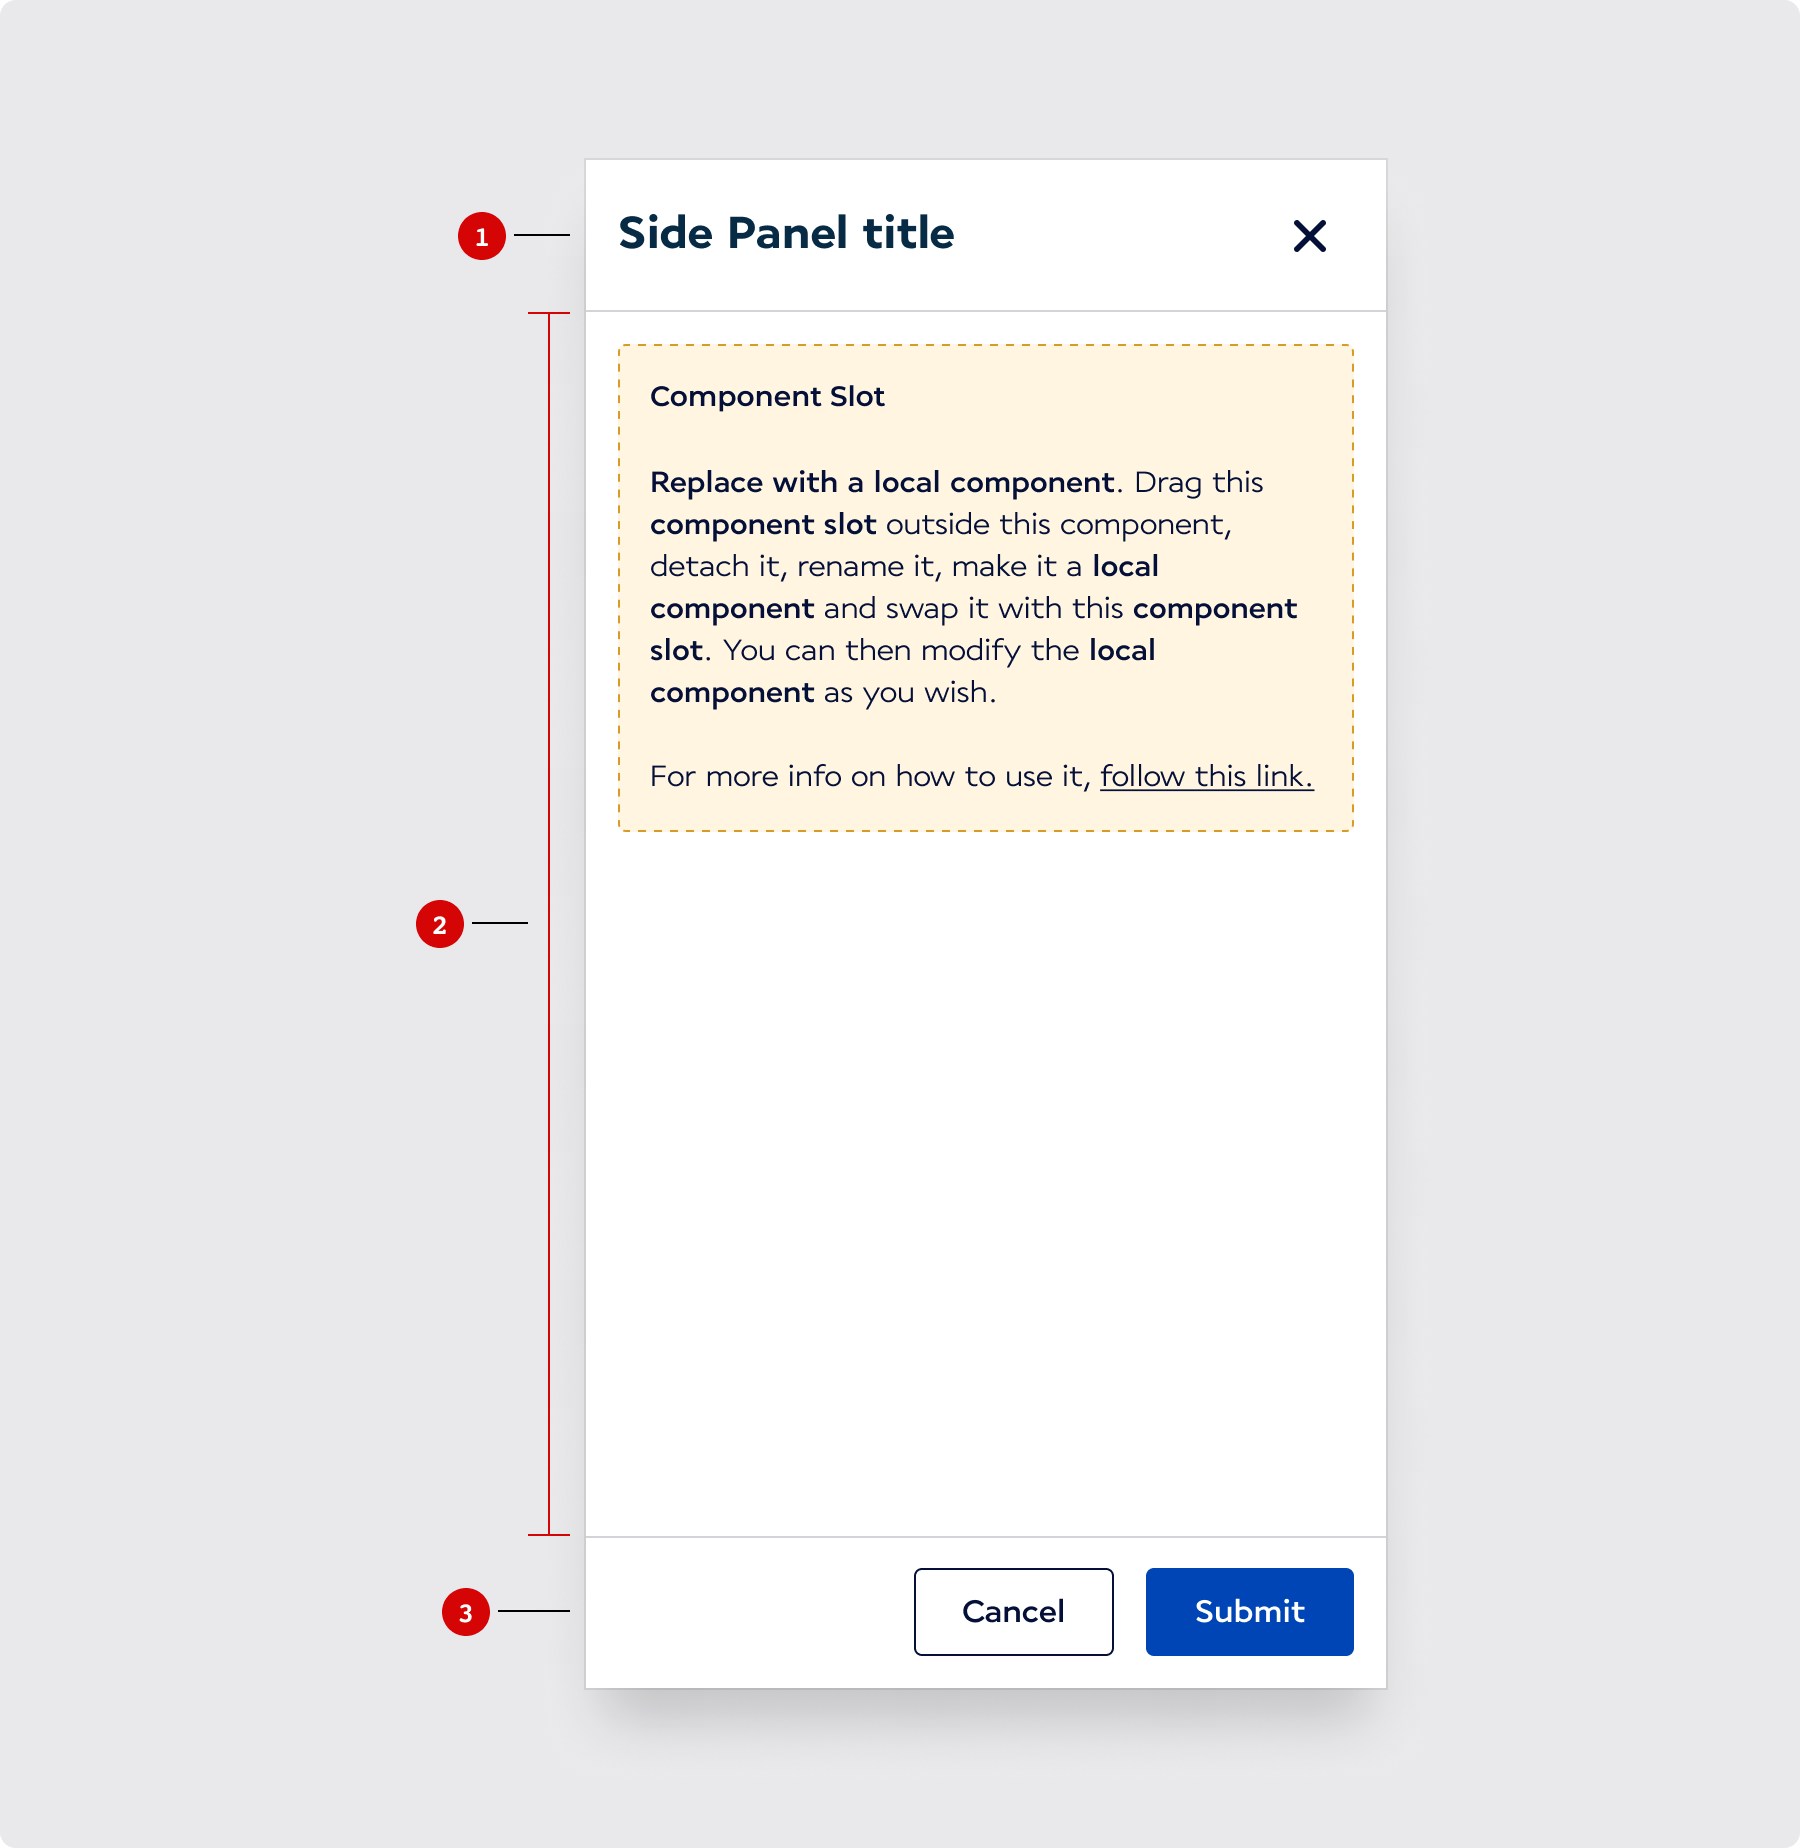Select the "Component Slot" heading text
Viewport: 1800px width, 1848px height.
(767, 397)
